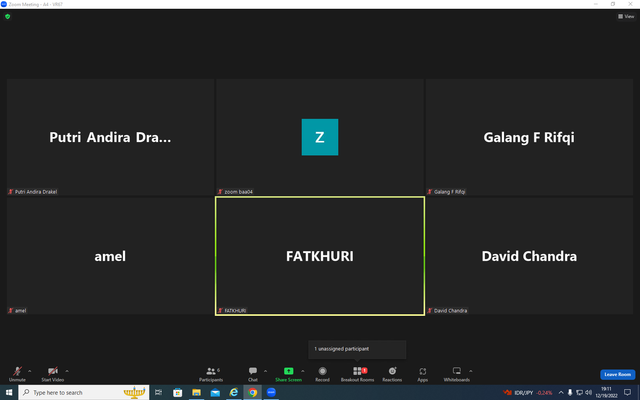
Task: Open Microsoft Store from the taskbar
Action: pos(178,393)
